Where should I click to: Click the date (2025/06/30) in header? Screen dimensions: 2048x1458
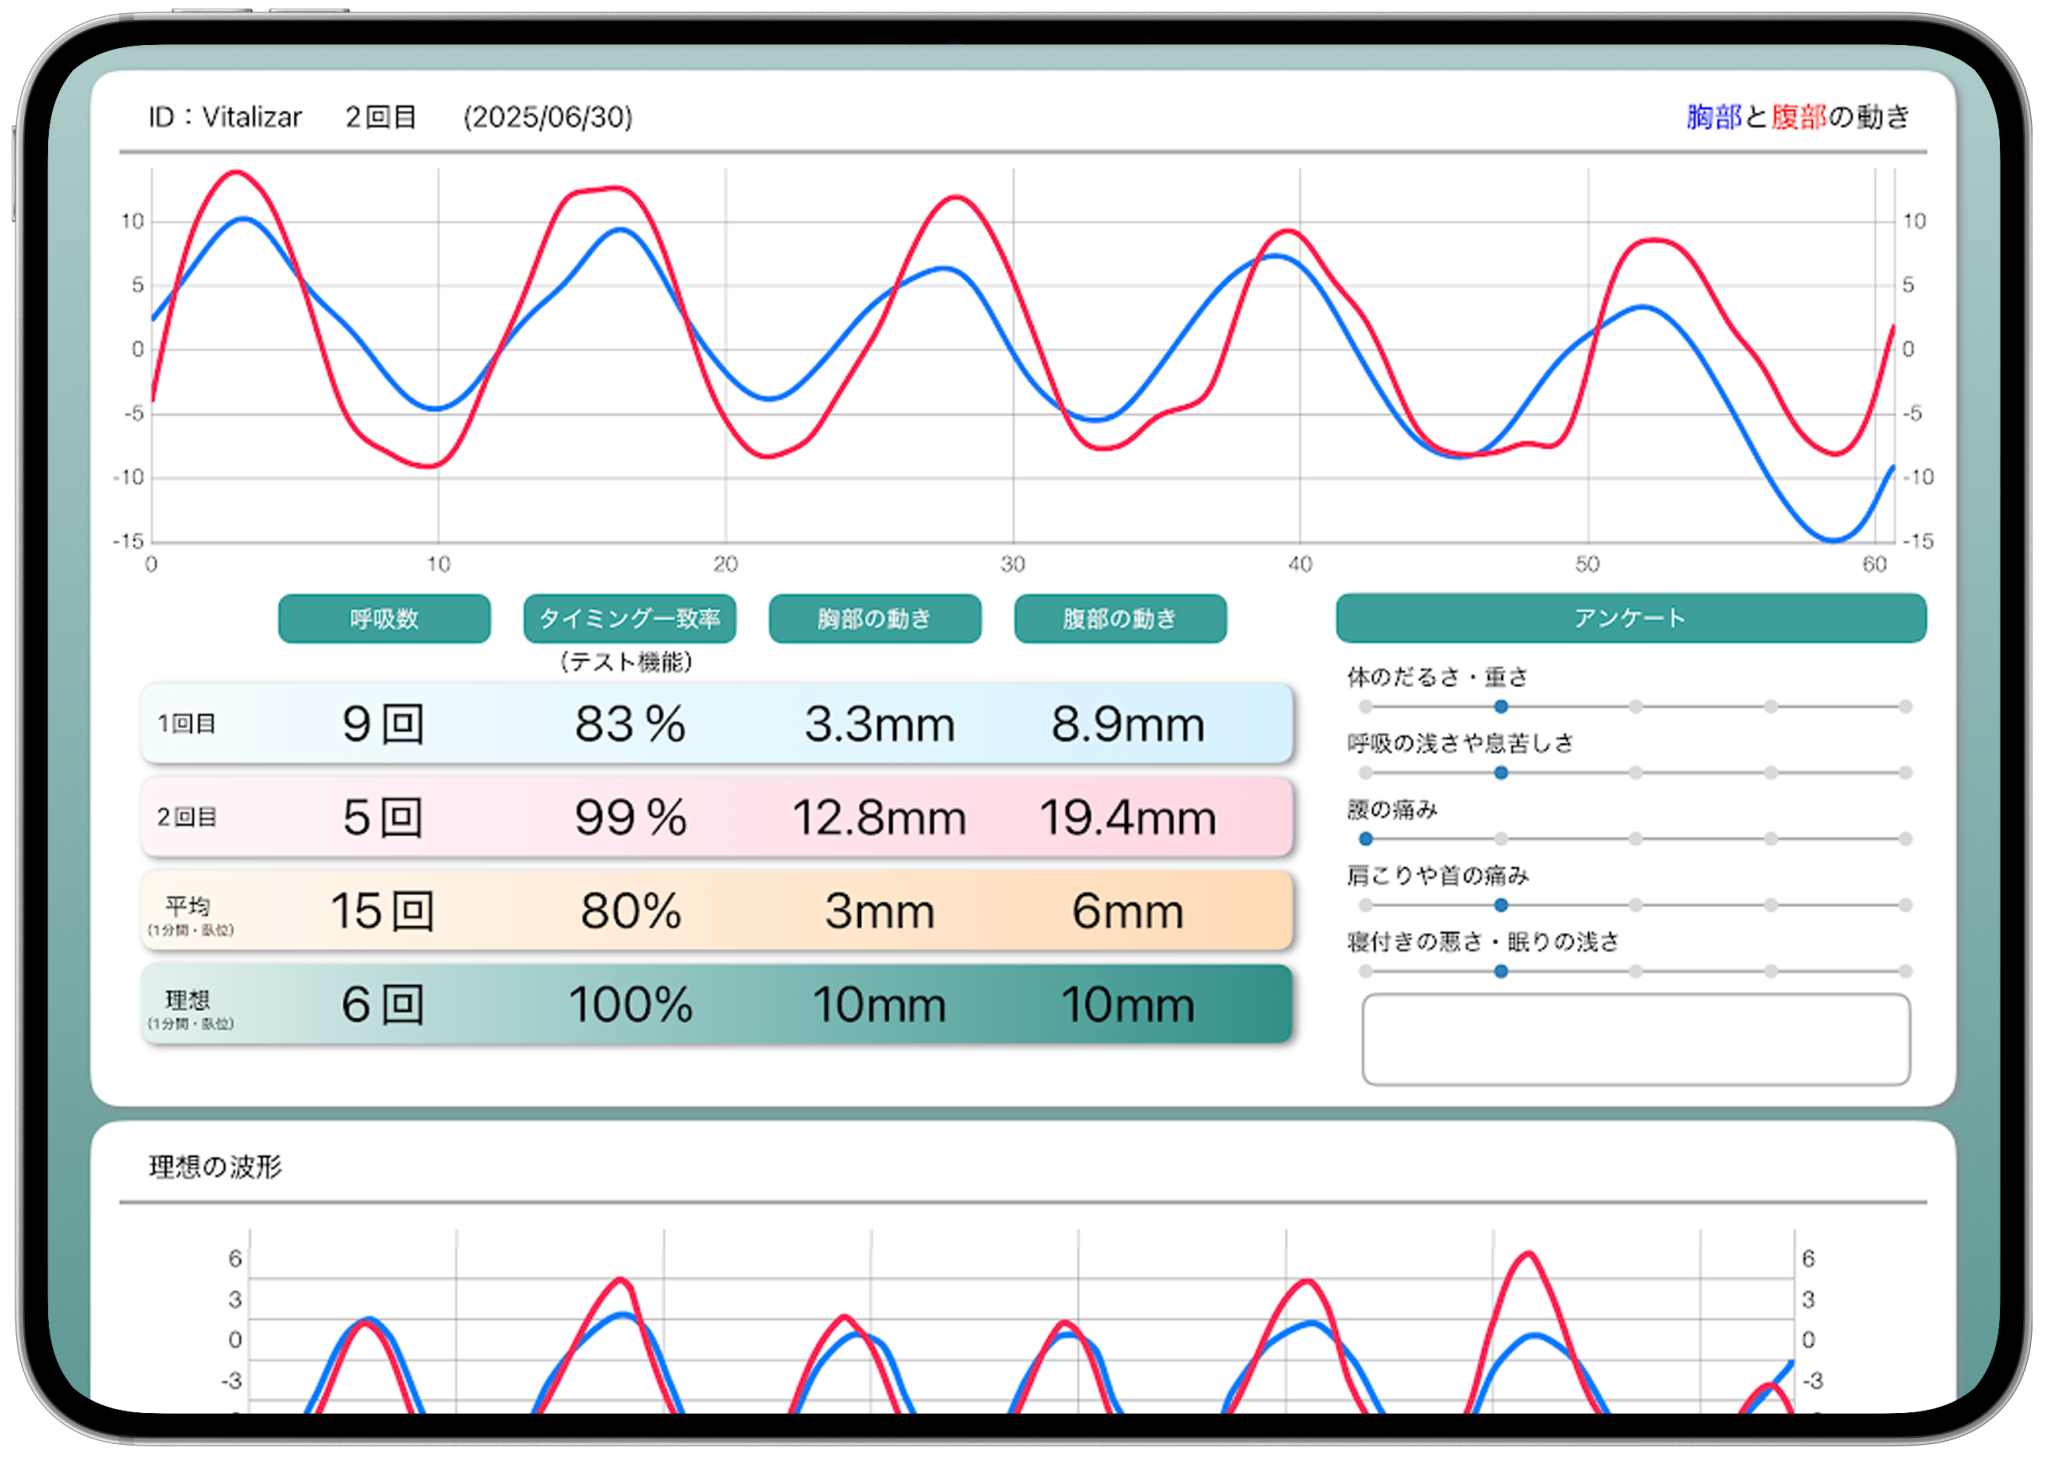click(547, 117)
